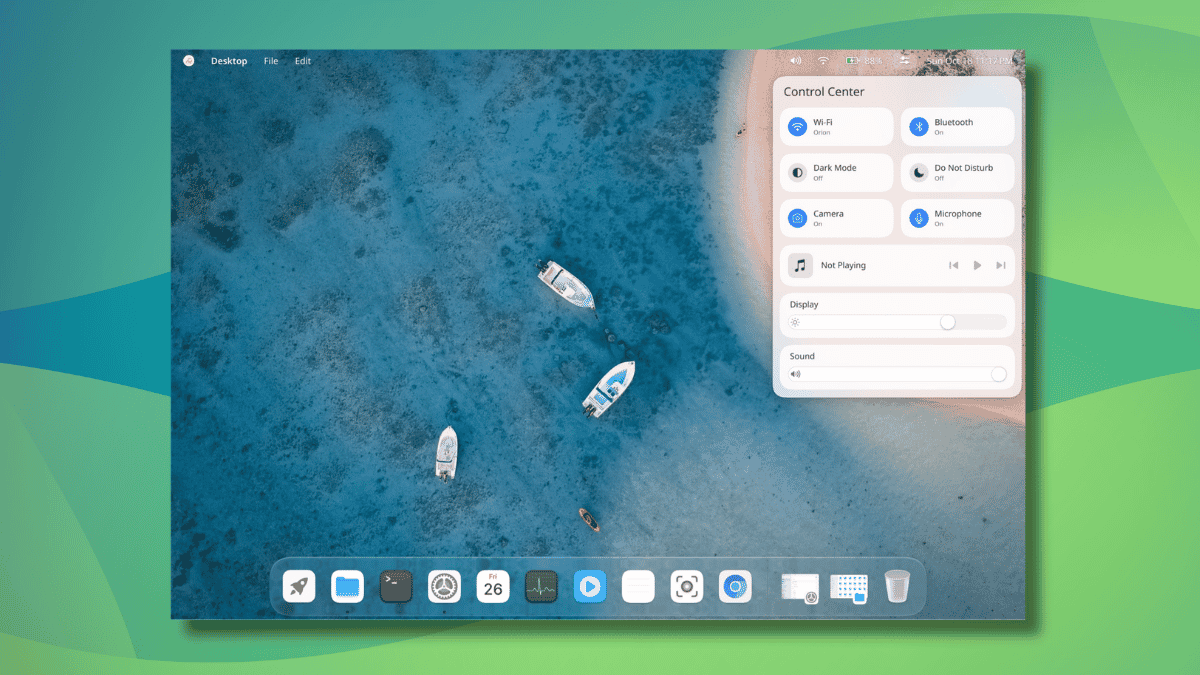Image resolution: width=1200 pixels, height=675 pixels.
Task: Click the speaker icon on Sound slider
Action: pos(795,374)
